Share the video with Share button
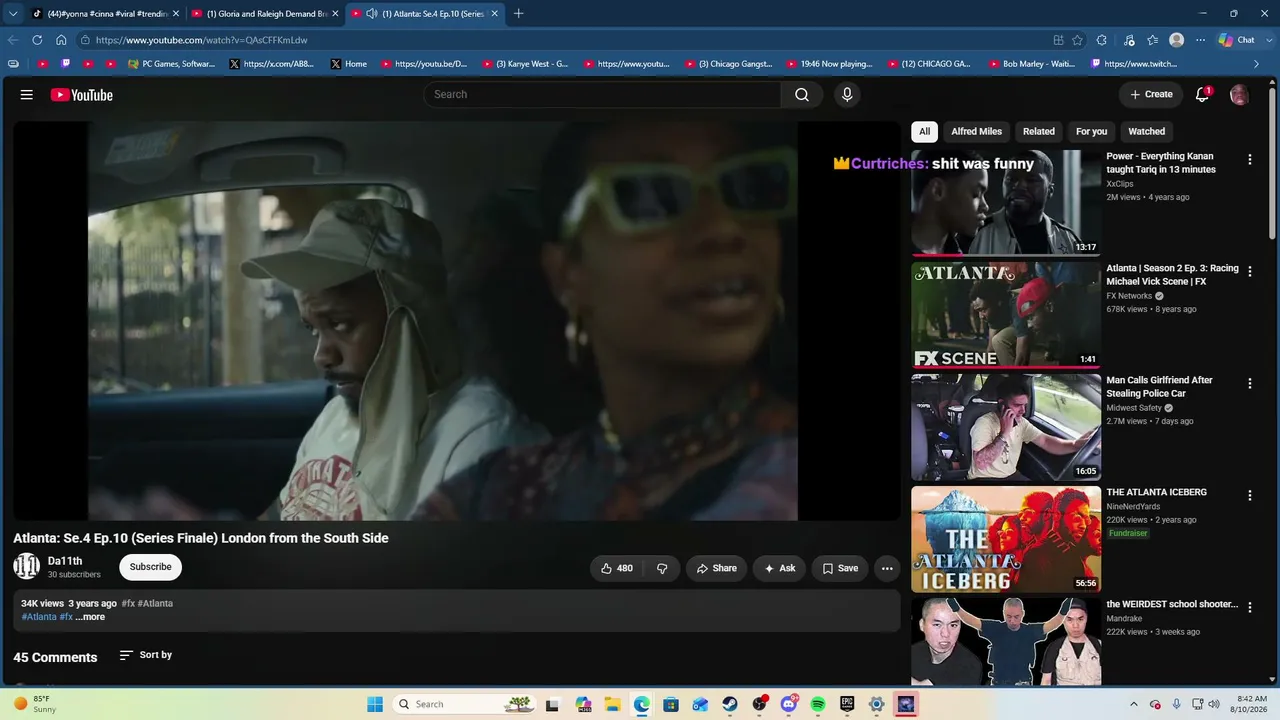 pos(716,568)
